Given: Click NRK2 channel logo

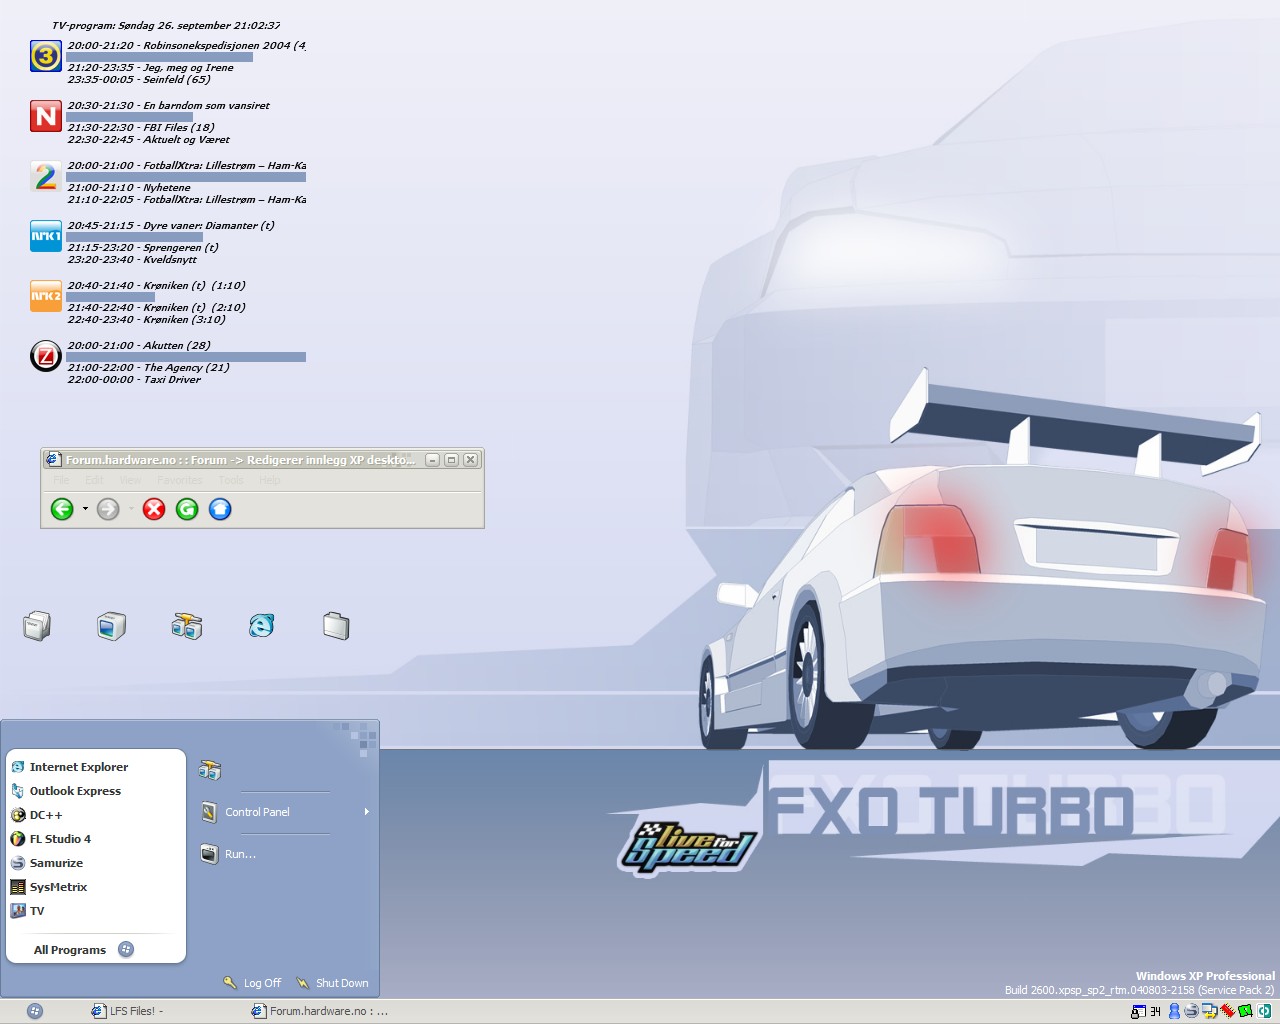Looking at the screenshot, I should pos(46,296).
